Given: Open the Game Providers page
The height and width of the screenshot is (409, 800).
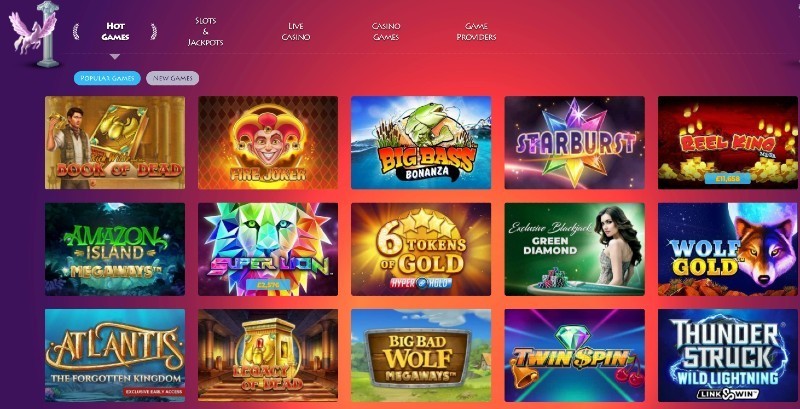Looking at the screenshot, I should pos(476,32).
